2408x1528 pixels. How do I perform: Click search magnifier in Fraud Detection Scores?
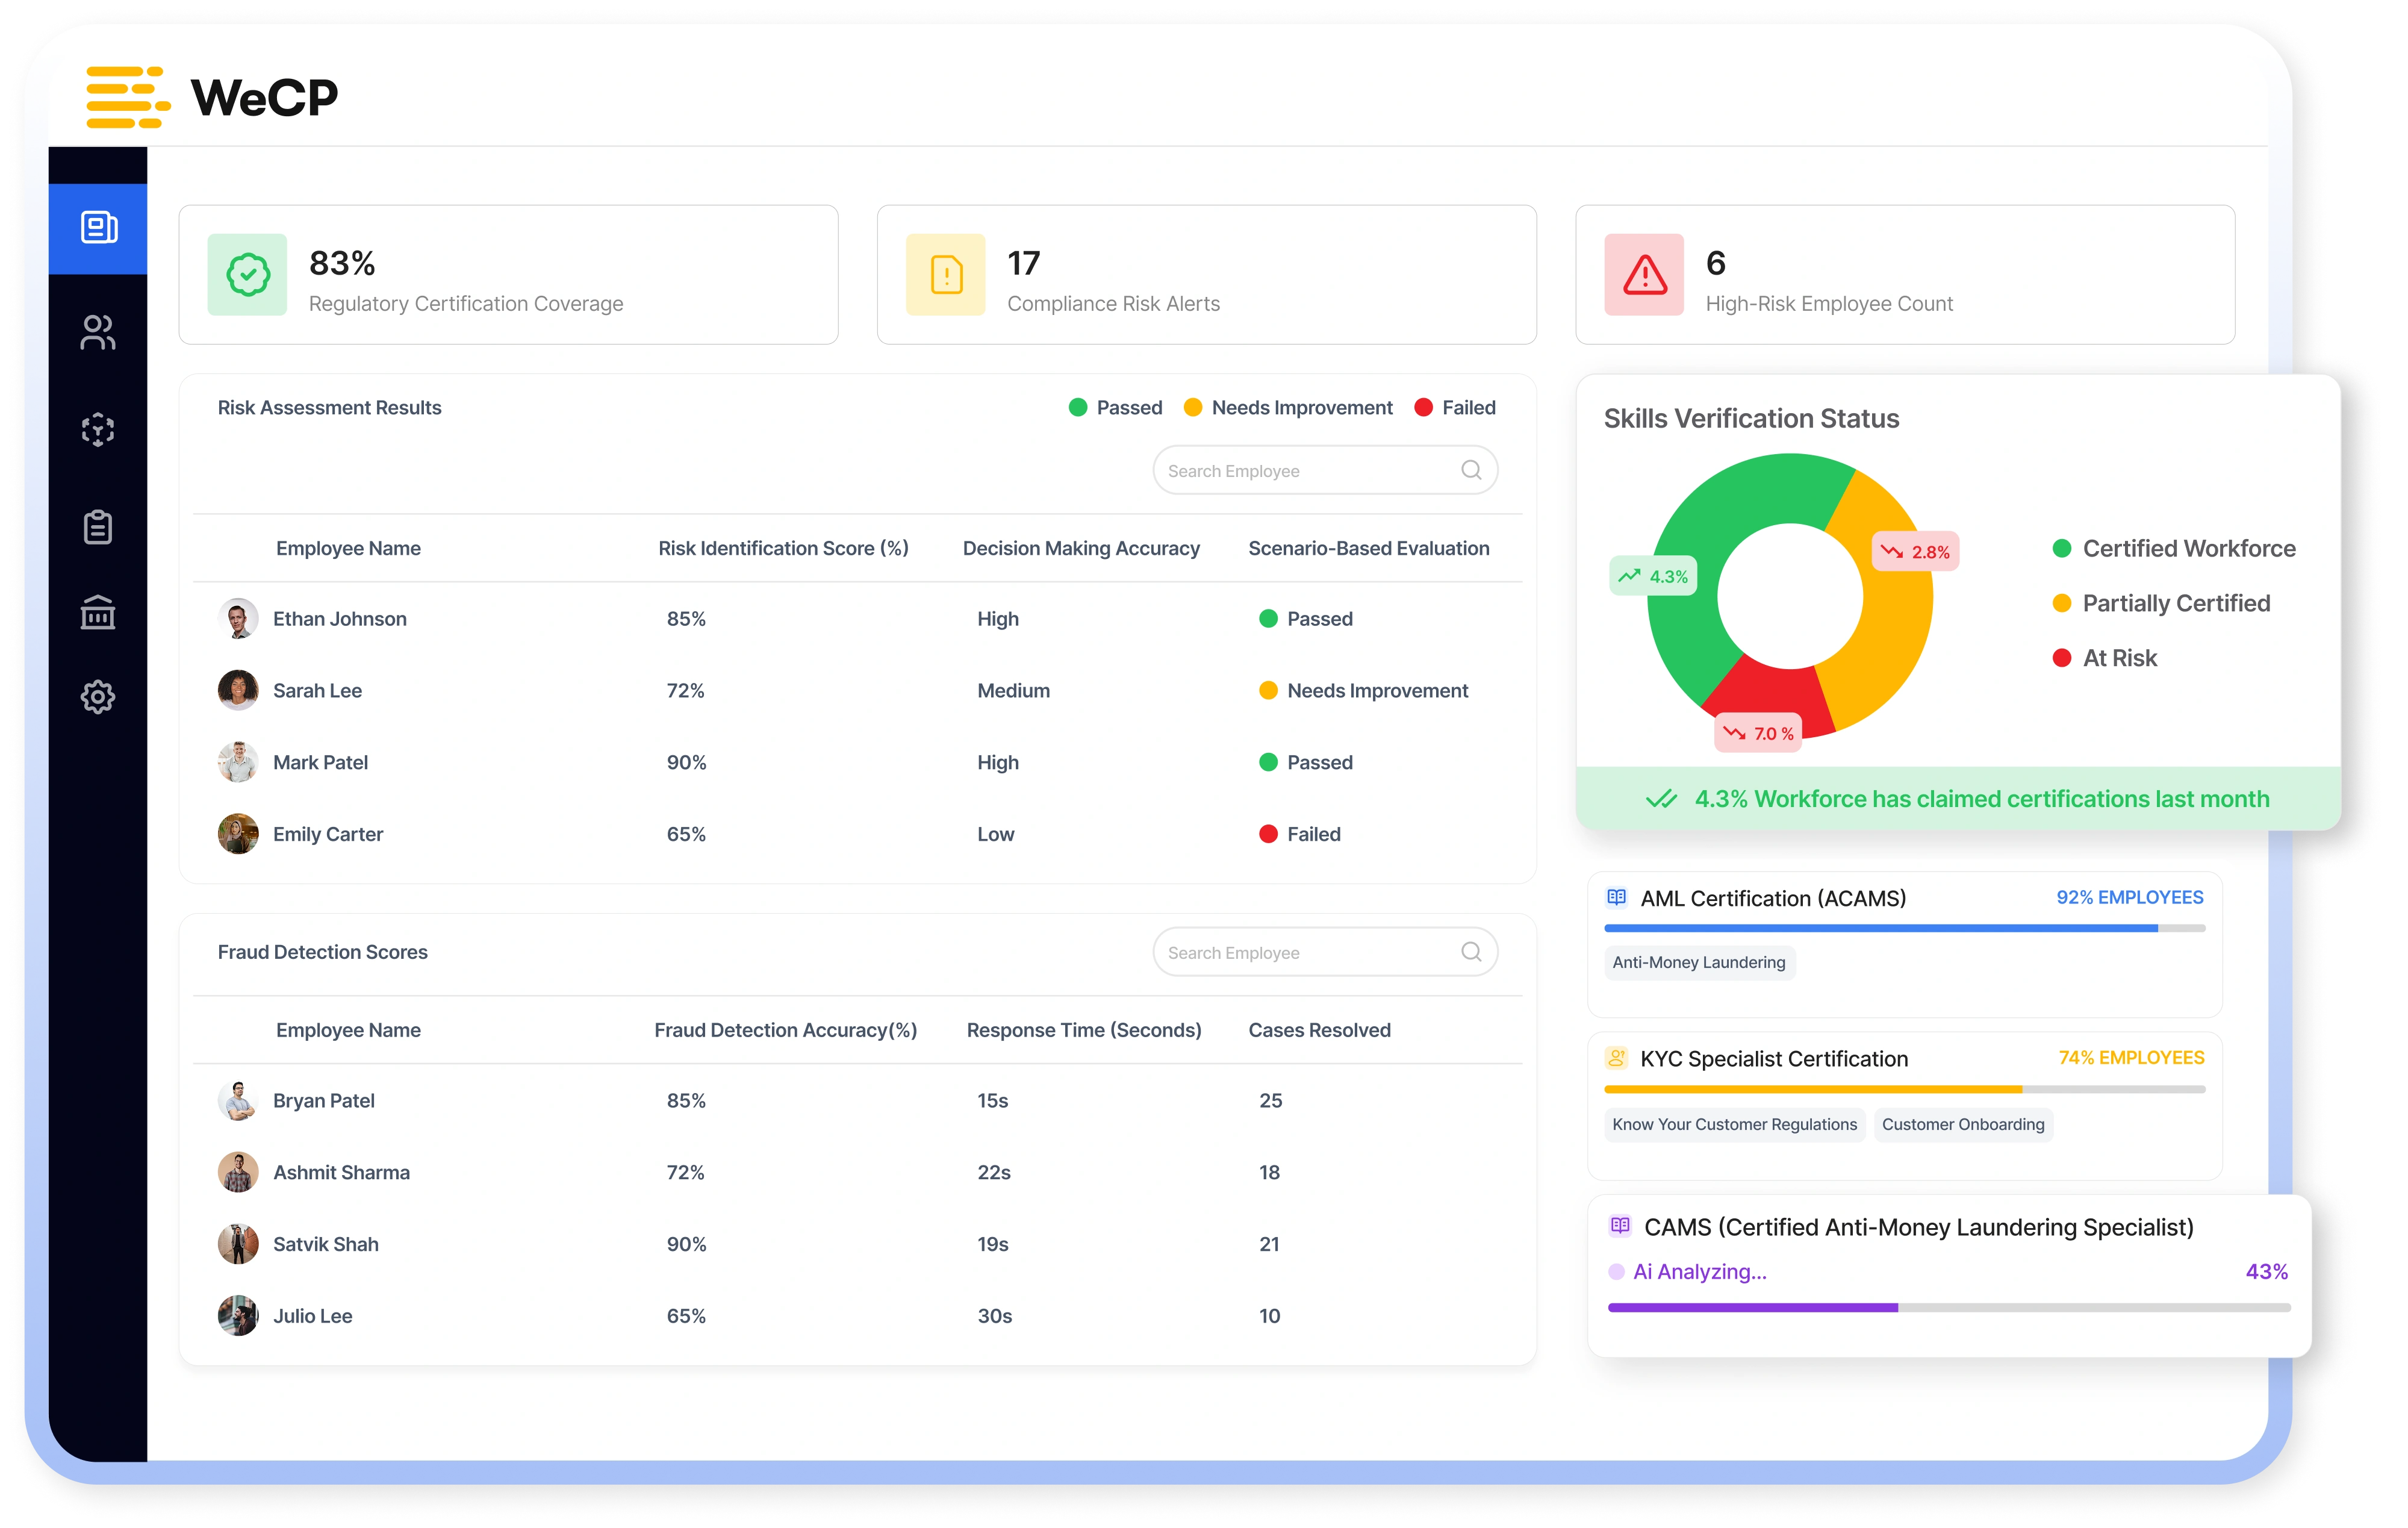pos(1471,952)
